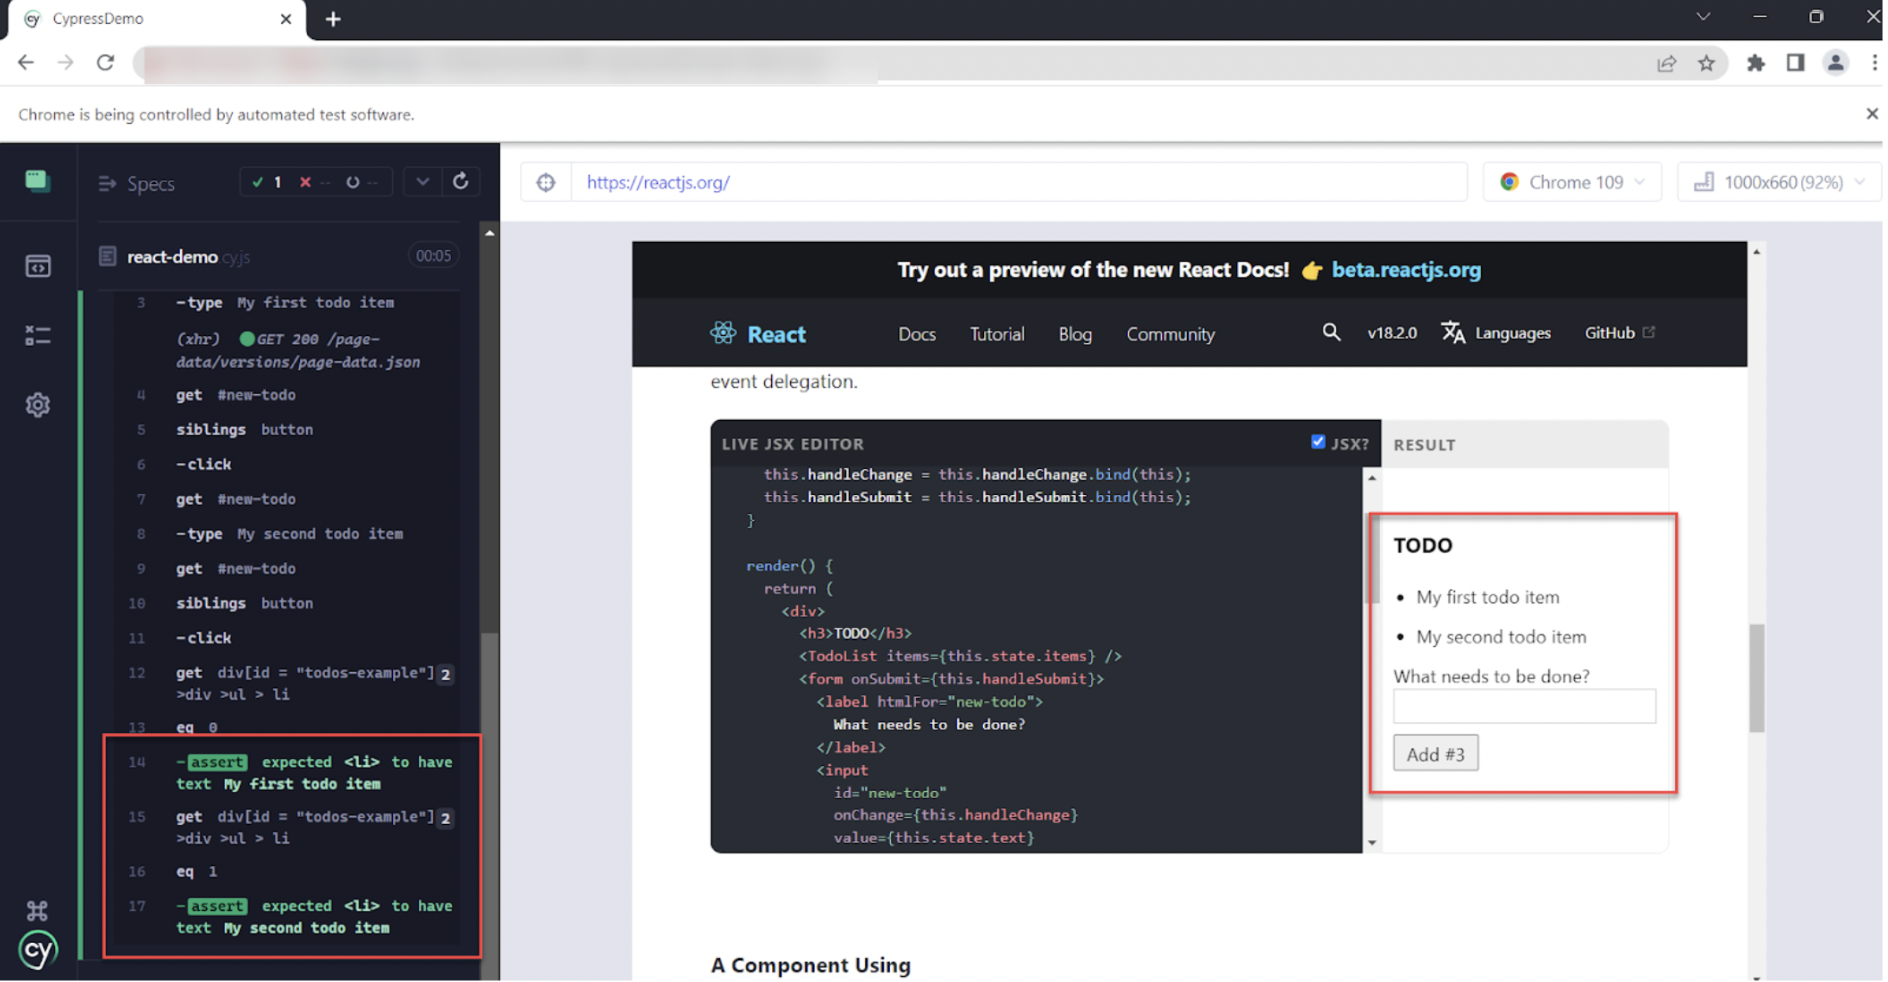Click the My first todo item list entry

point(1487,597)
